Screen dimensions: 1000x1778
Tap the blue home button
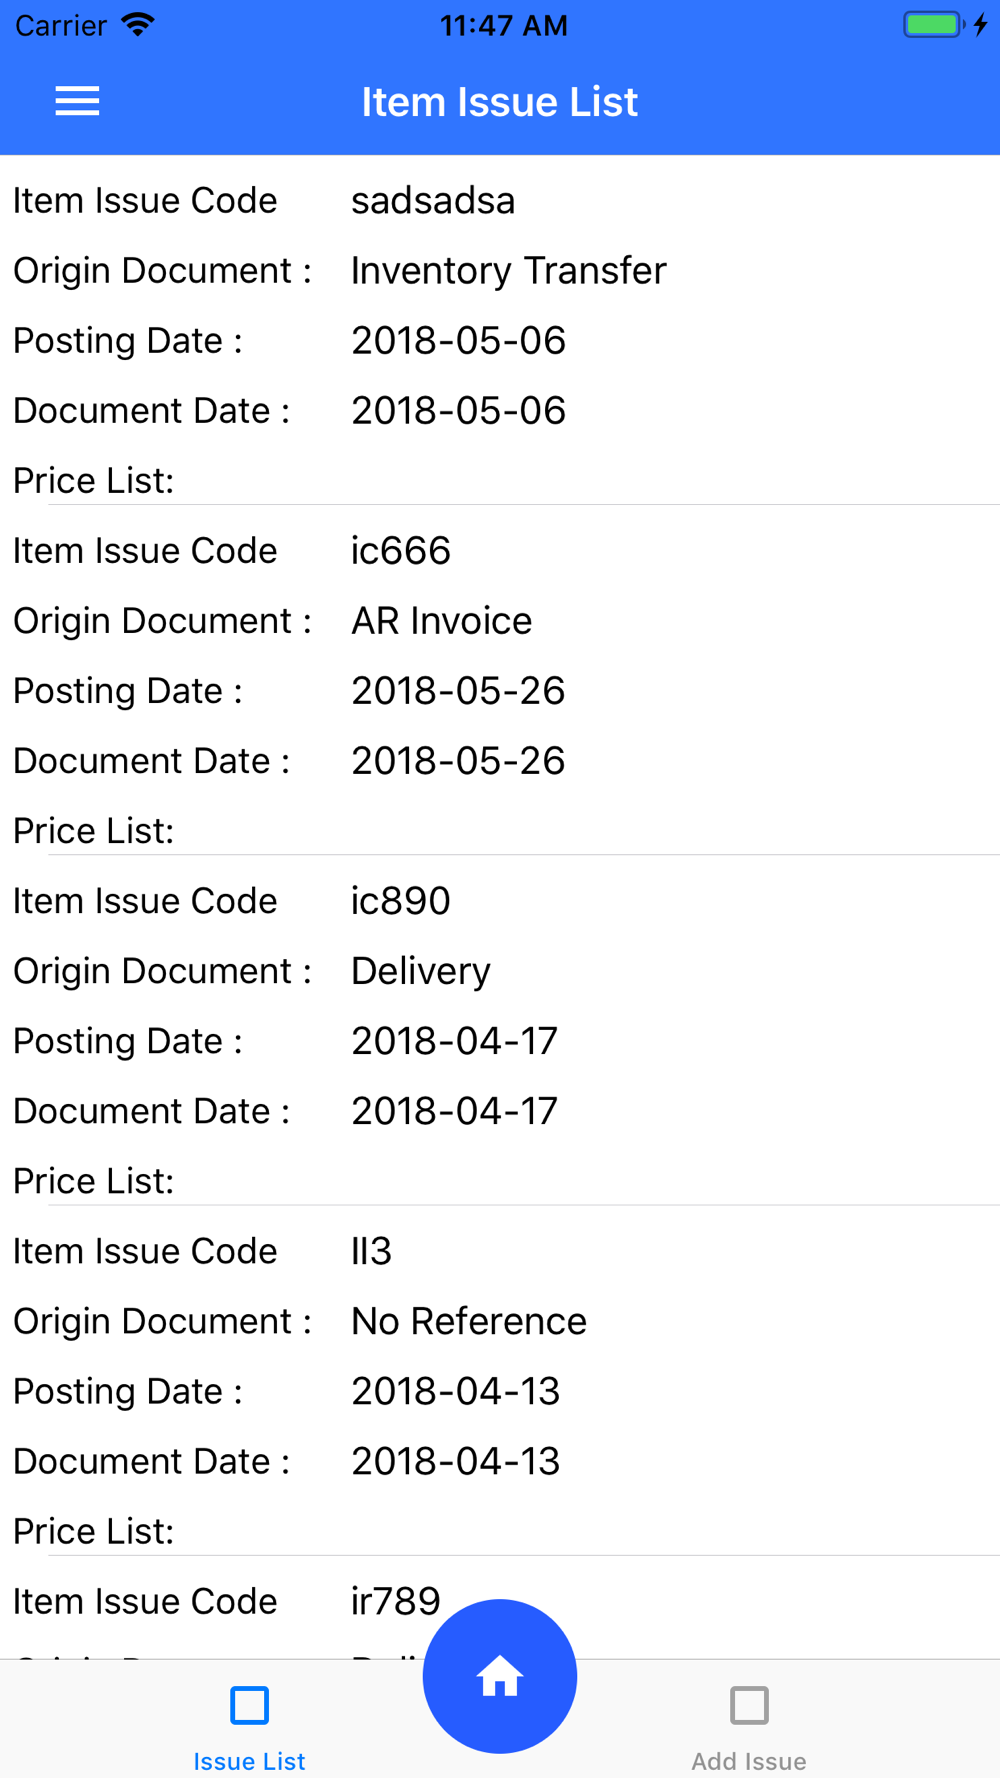[500, 1676]
